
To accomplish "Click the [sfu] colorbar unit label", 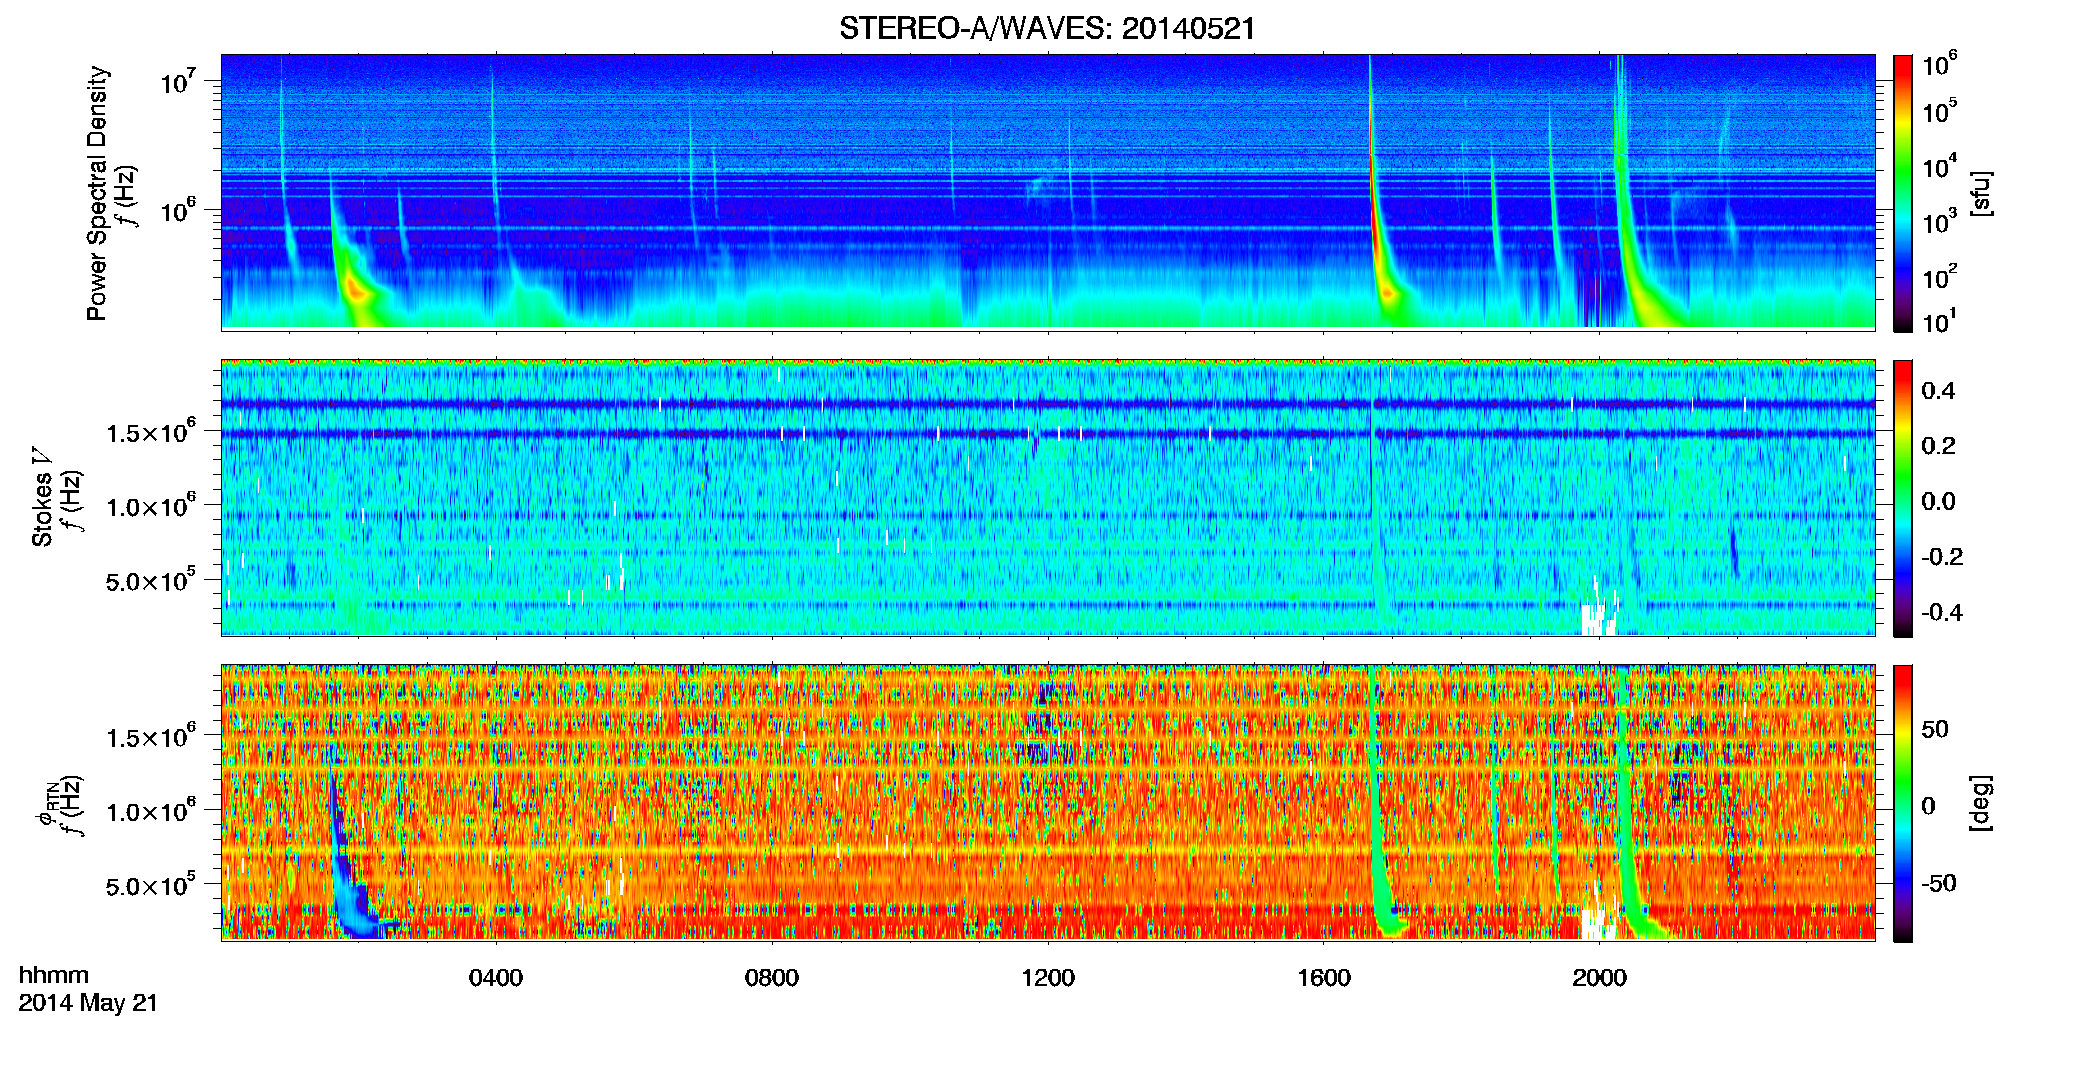I will [1982, 193].
